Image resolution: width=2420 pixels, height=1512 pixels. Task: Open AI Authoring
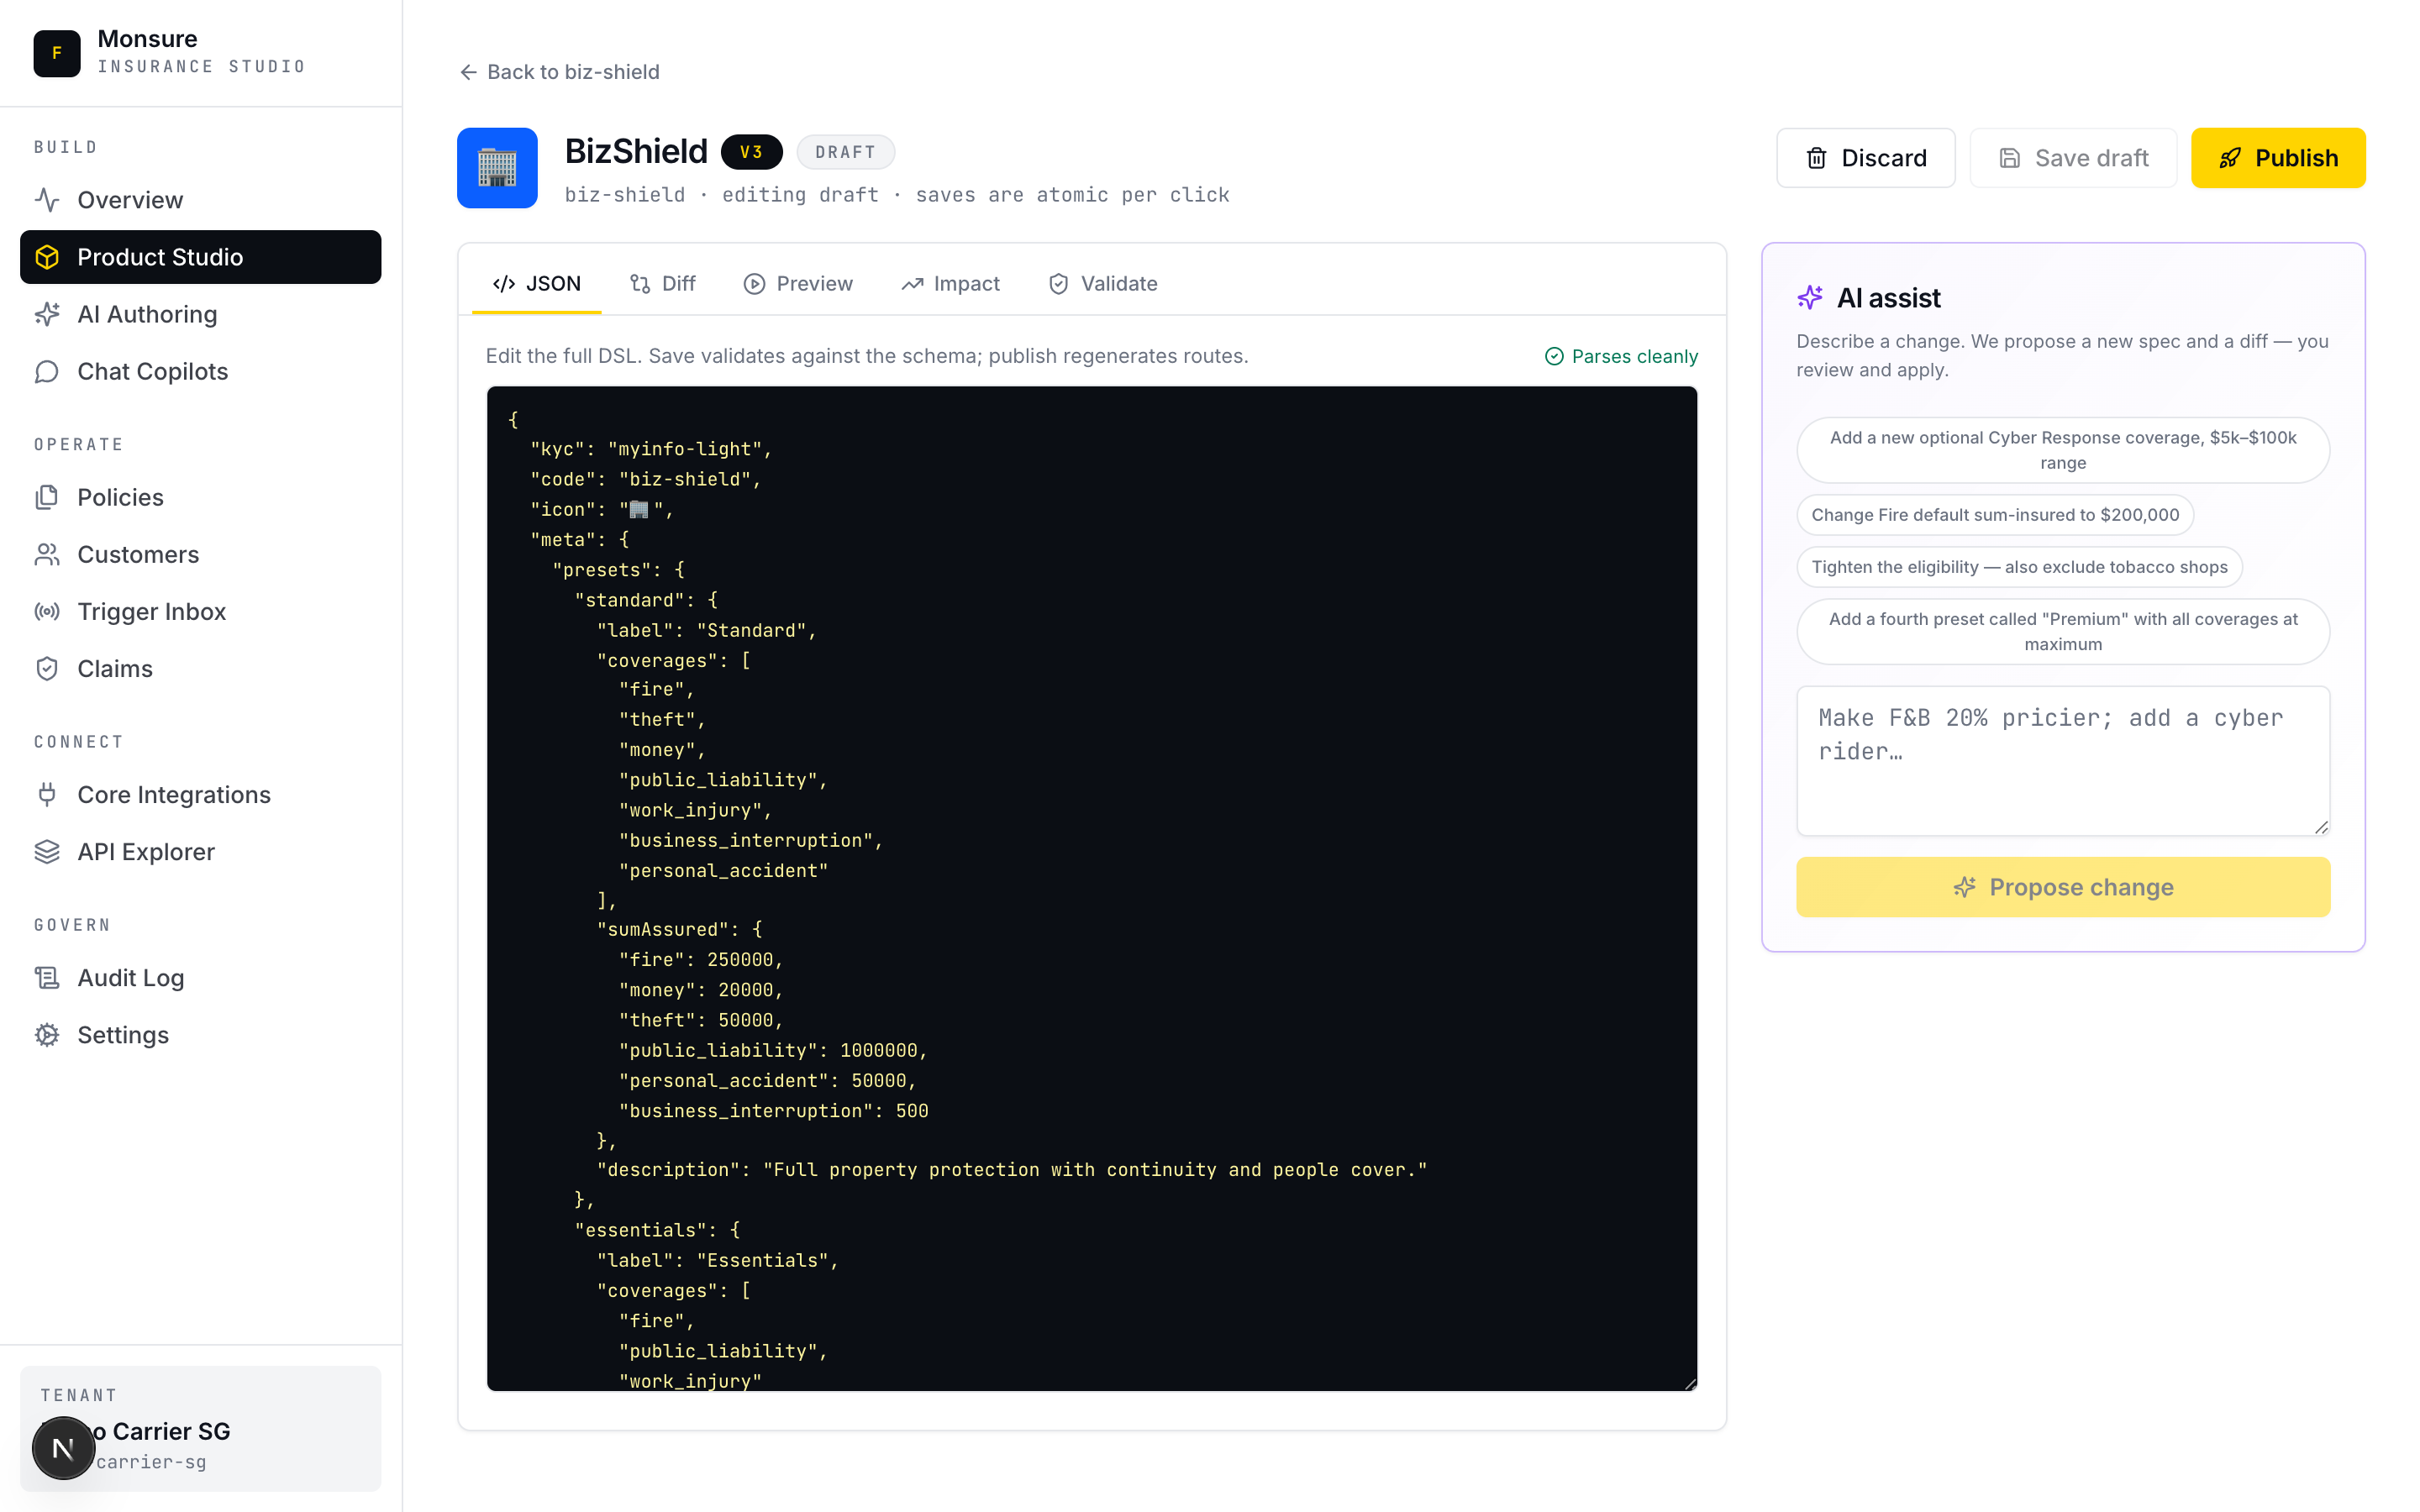pos(147,314)
